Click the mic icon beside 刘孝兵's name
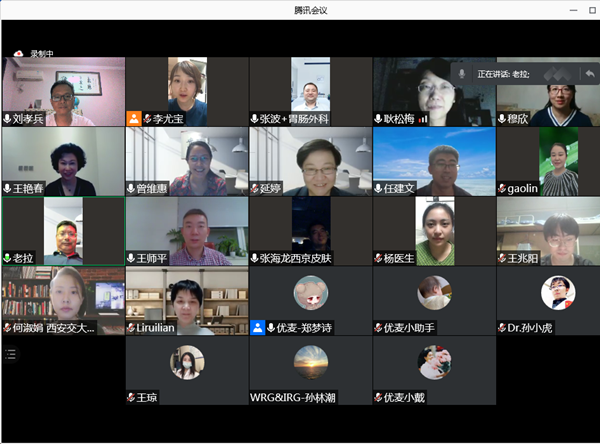 click(x=8, y=118)
